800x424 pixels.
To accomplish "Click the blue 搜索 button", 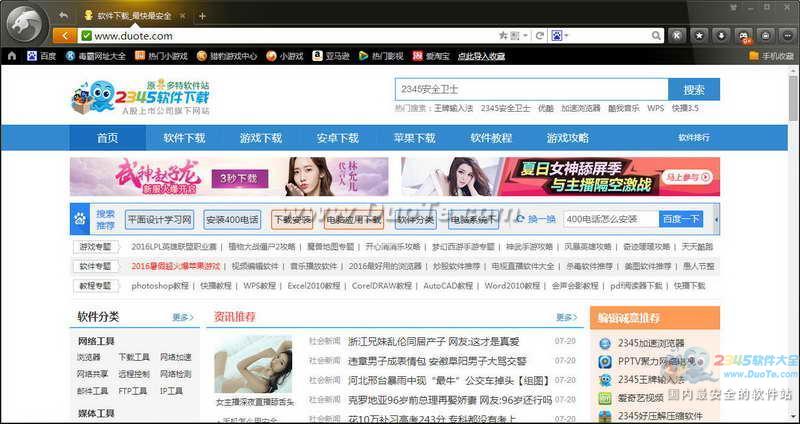I will coord(694,89).
